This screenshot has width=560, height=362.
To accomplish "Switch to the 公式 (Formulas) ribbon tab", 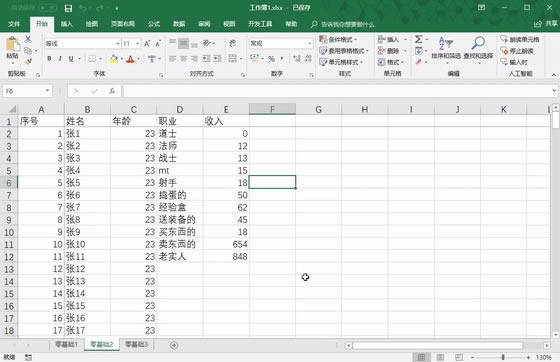I will pyautogui.click(x=154, y=24).
